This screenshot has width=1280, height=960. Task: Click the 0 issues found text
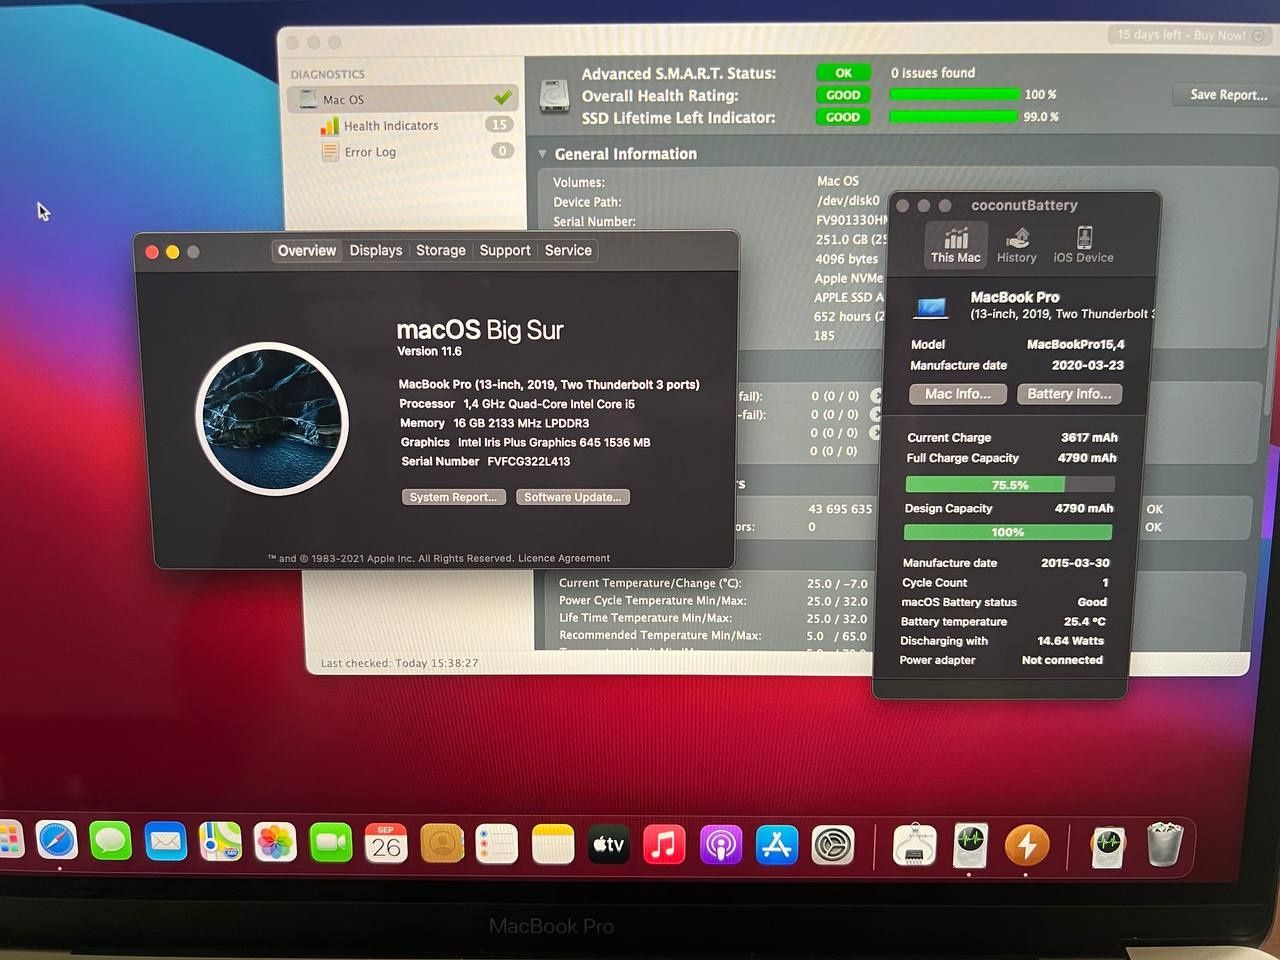pyautogui.click(x=933, y=73)
